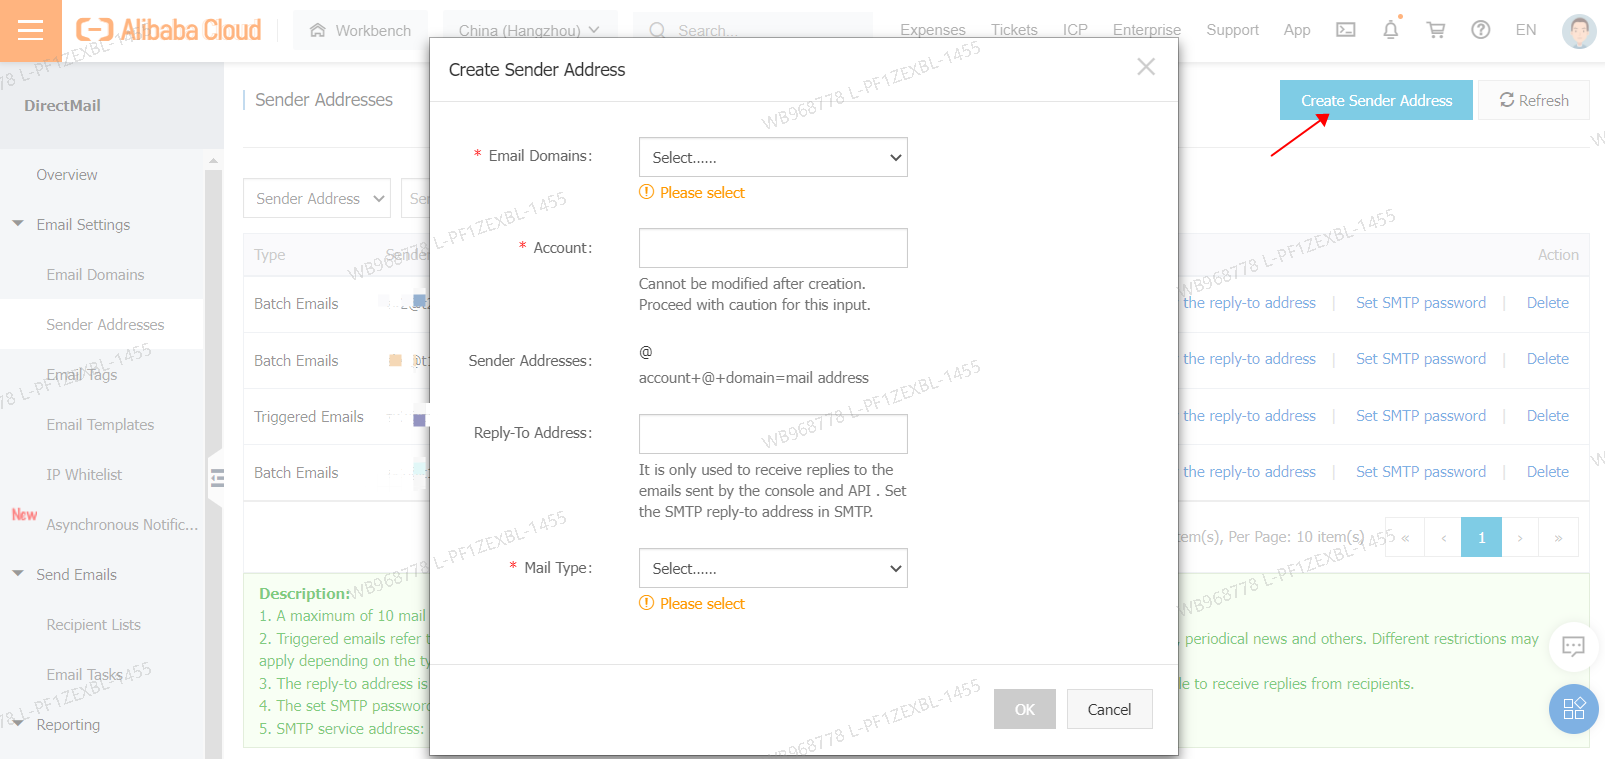The width and height of the screenshot is (1605, 759).
Task: Open Sender Addresses in sidebar
Action: pos(105,324)
